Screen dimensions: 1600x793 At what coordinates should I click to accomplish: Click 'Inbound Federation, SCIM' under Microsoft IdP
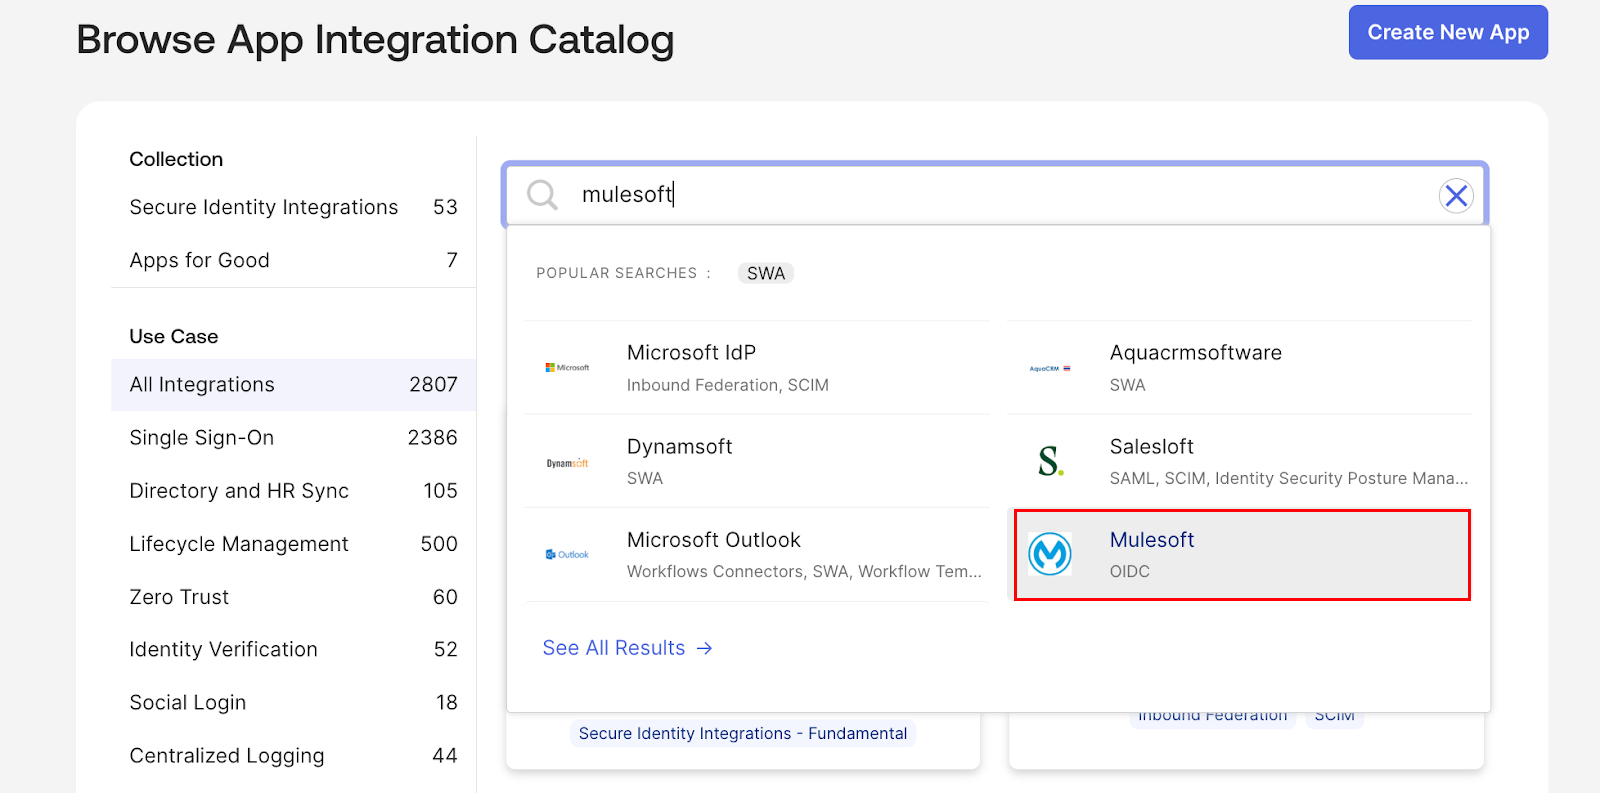point(728,385)
